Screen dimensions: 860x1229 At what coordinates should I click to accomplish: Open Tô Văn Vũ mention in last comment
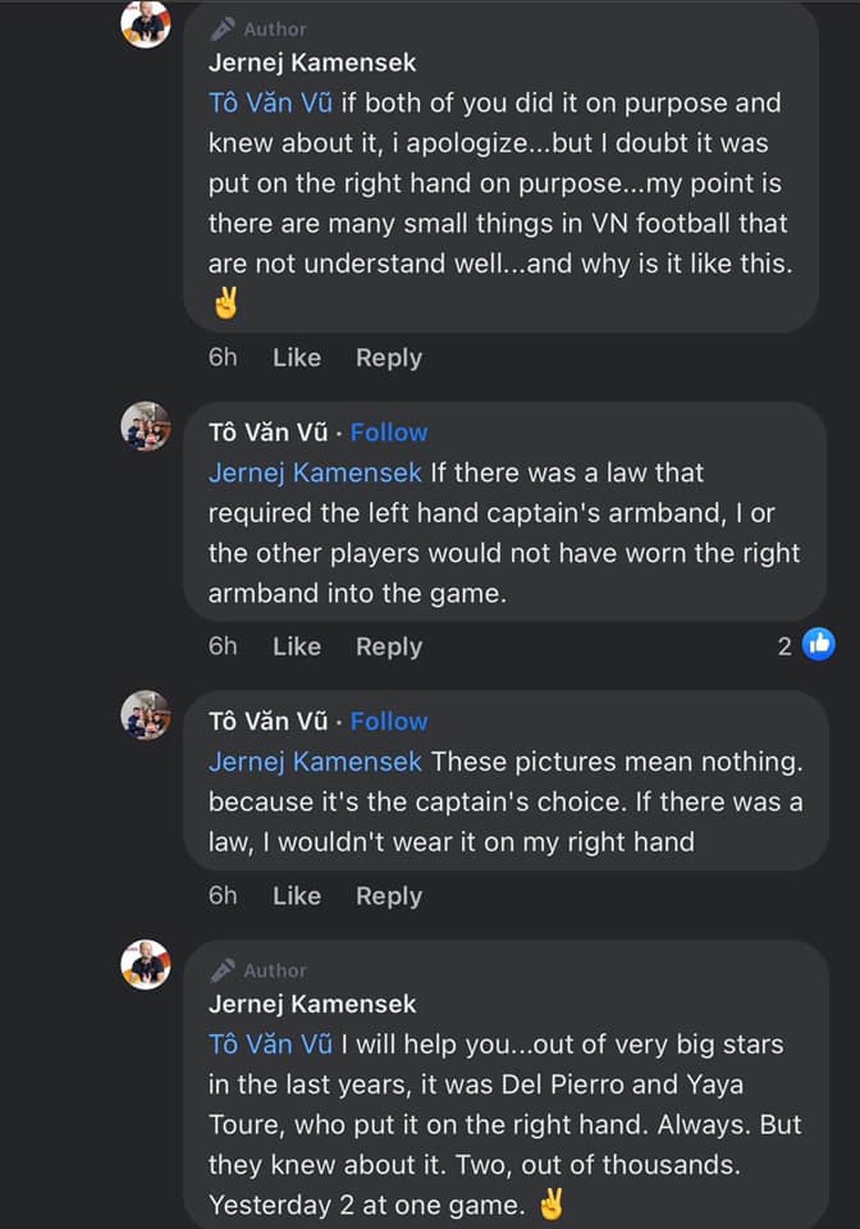click(270, 1044)
